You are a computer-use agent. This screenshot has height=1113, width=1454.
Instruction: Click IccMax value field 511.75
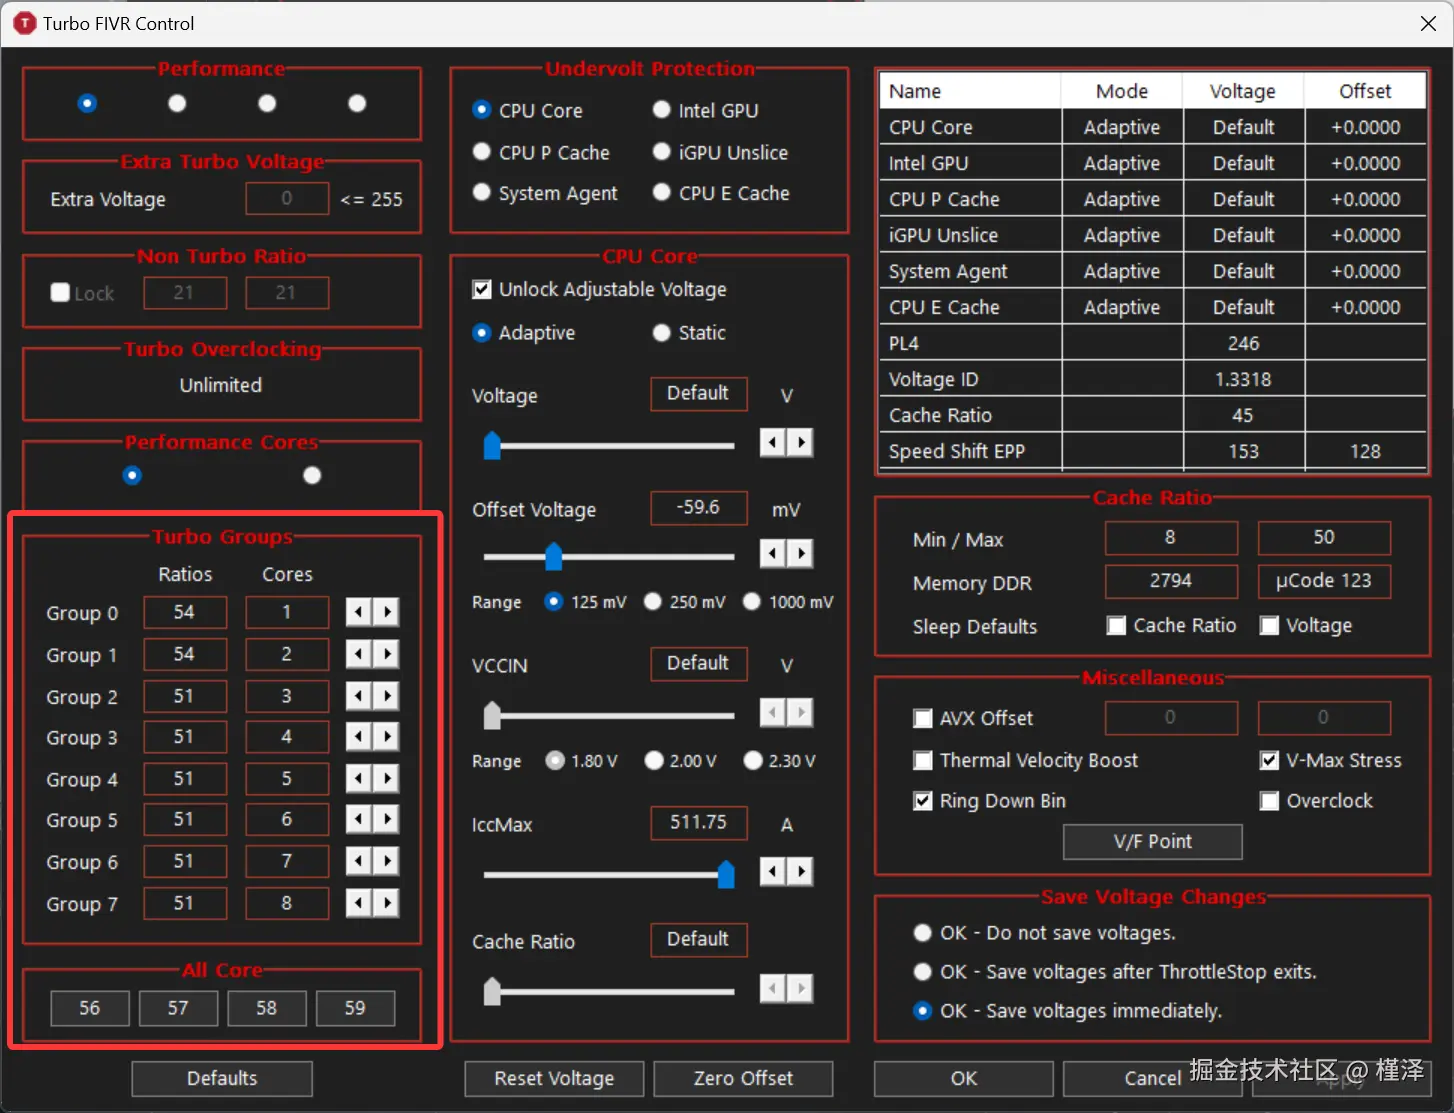(698, 822)
